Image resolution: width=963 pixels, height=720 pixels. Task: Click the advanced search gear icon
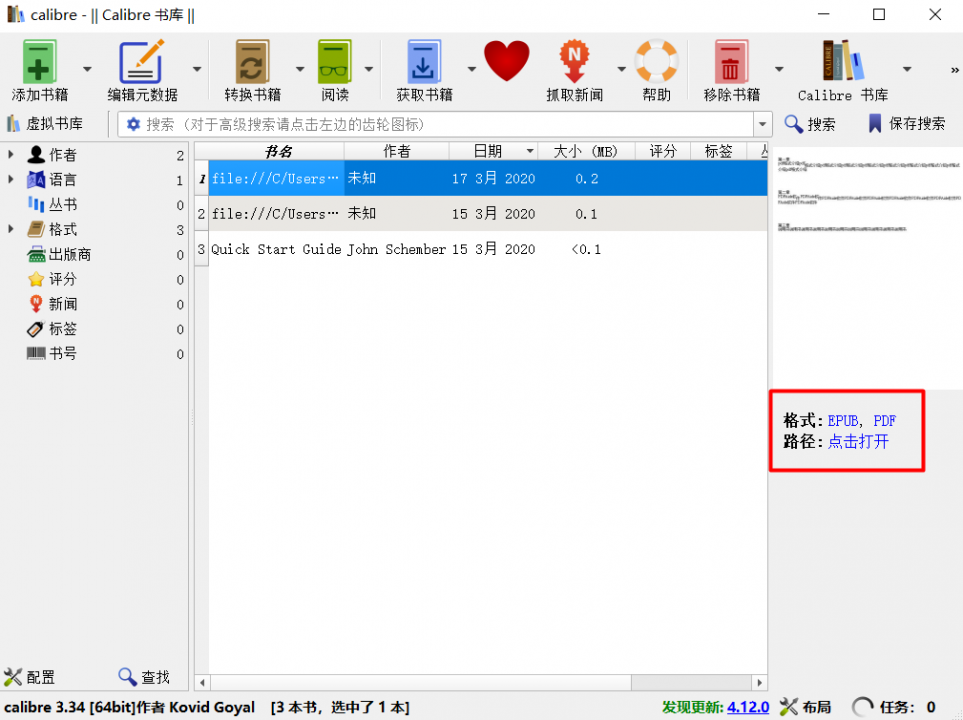[x=133, y=125]
